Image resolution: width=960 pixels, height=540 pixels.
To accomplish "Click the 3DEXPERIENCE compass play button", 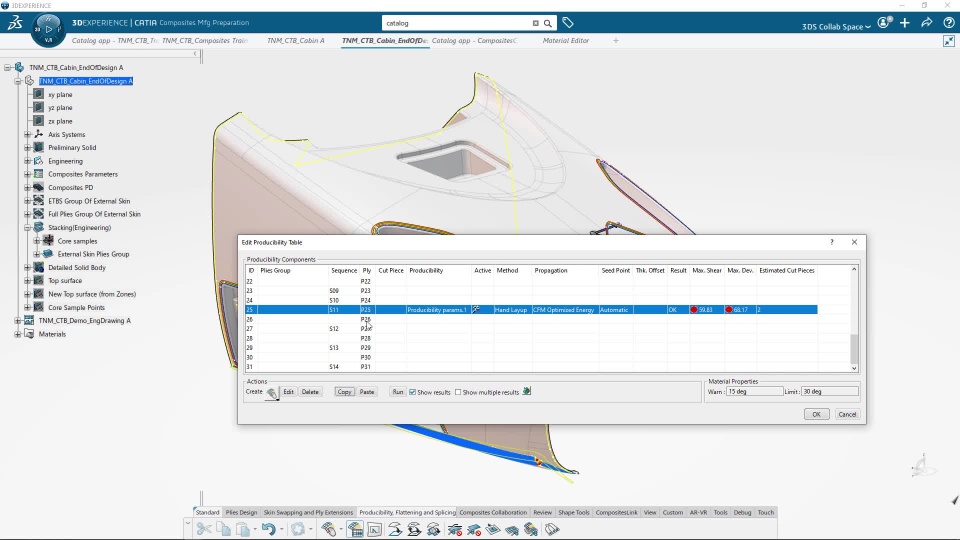I will (x=48, y=29).
